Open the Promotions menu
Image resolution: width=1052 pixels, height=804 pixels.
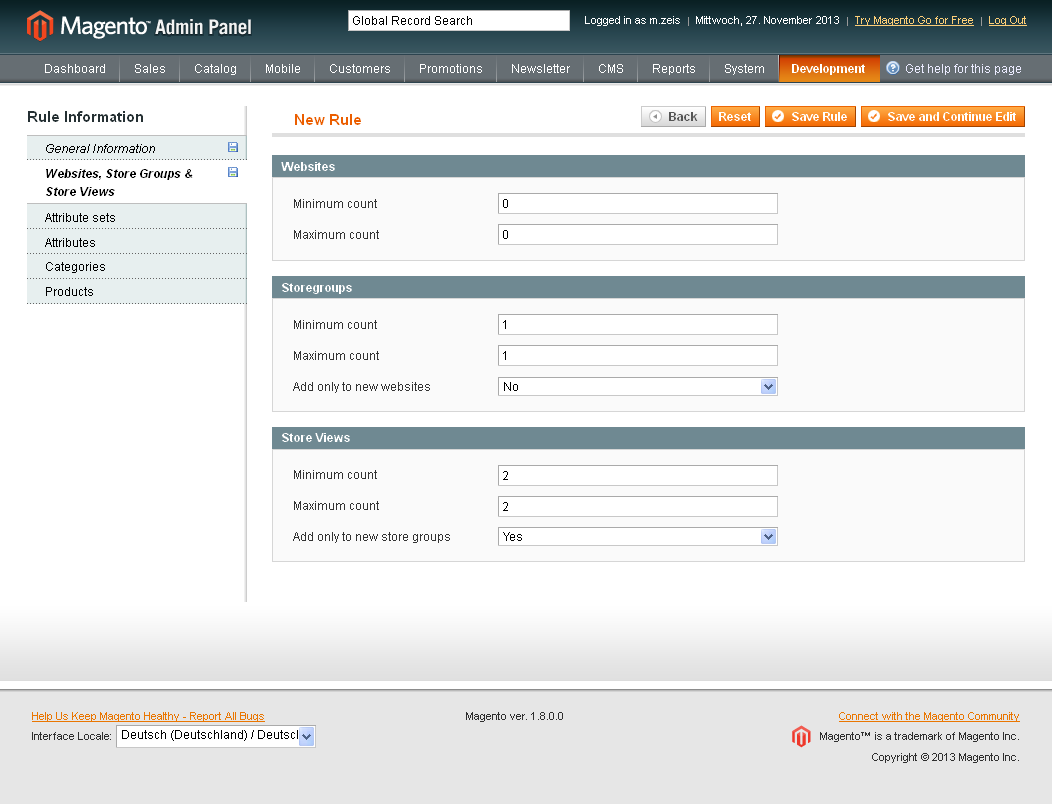tap(451, 68)
